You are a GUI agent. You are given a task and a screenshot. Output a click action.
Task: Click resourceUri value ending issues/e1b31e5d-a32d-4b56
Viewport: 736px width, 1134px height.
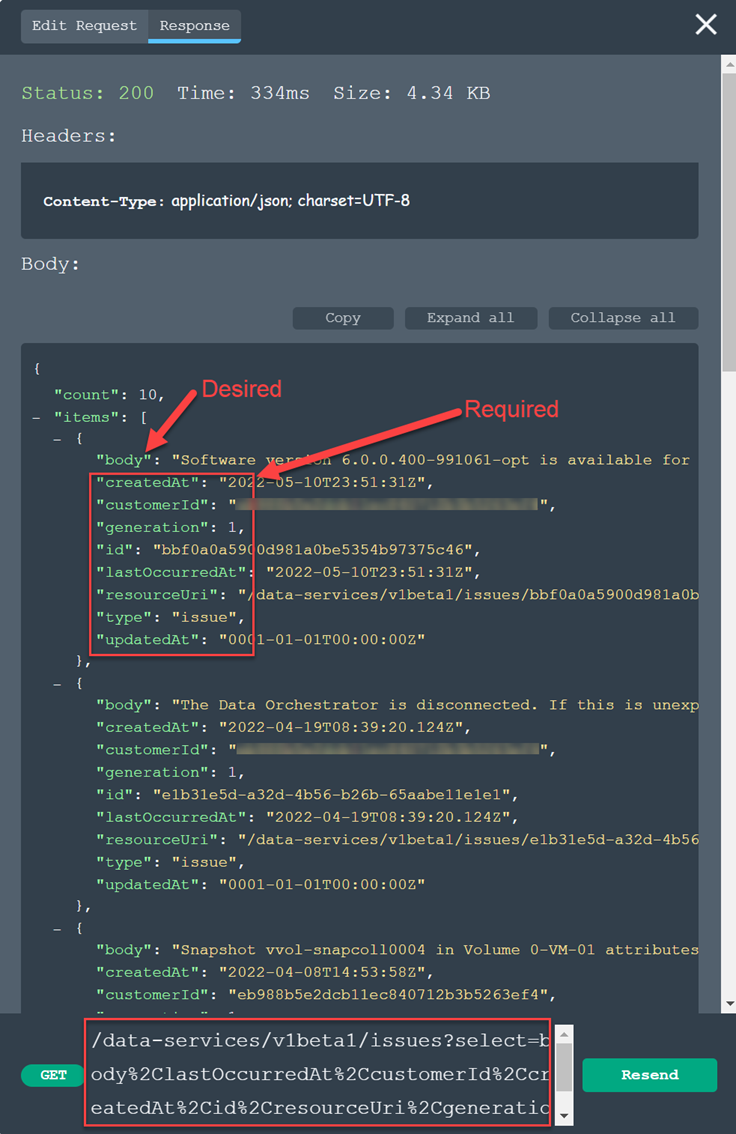[468, 840]
